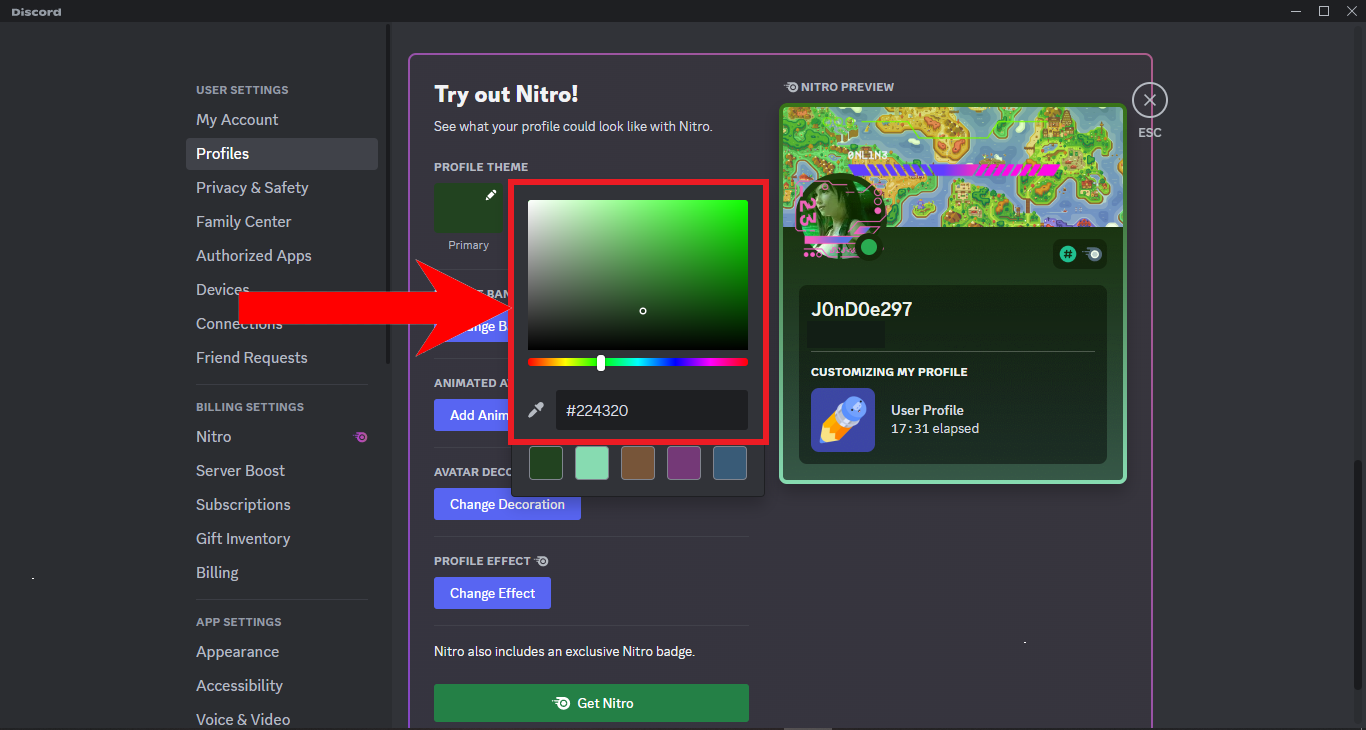Close settings with the ESC circle button
Screen dimensions: 1366x730
tap(1150, 100)
